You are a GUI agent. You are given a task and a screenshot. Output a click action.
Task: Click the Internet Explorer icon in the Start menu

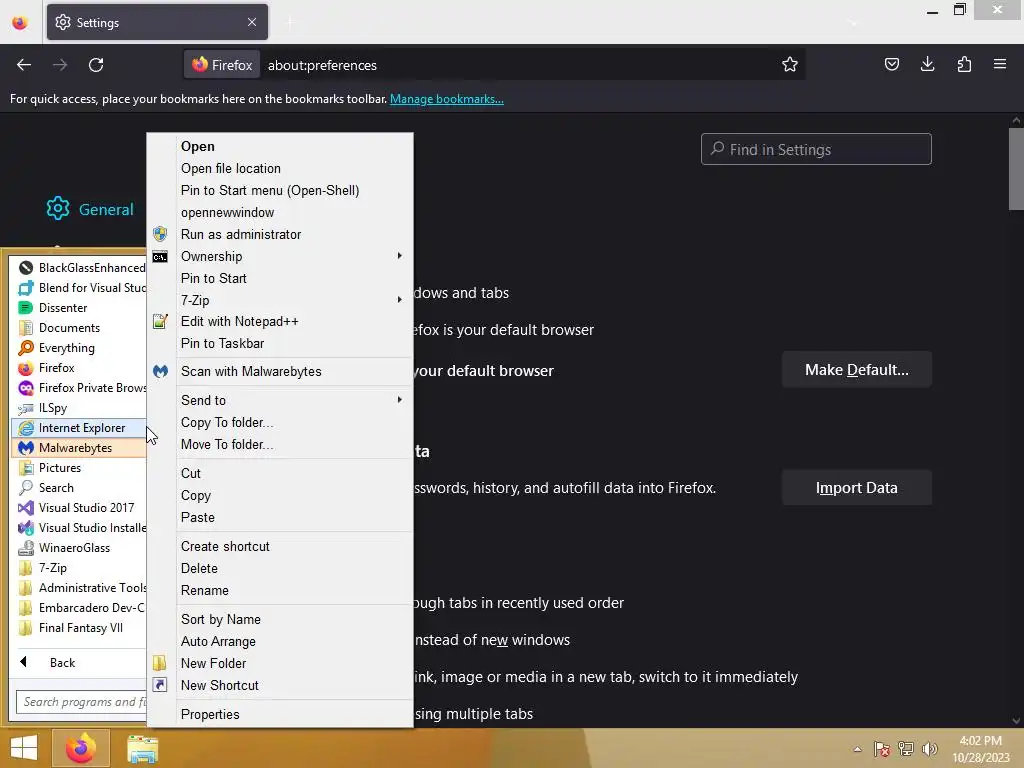pos(25,428)
